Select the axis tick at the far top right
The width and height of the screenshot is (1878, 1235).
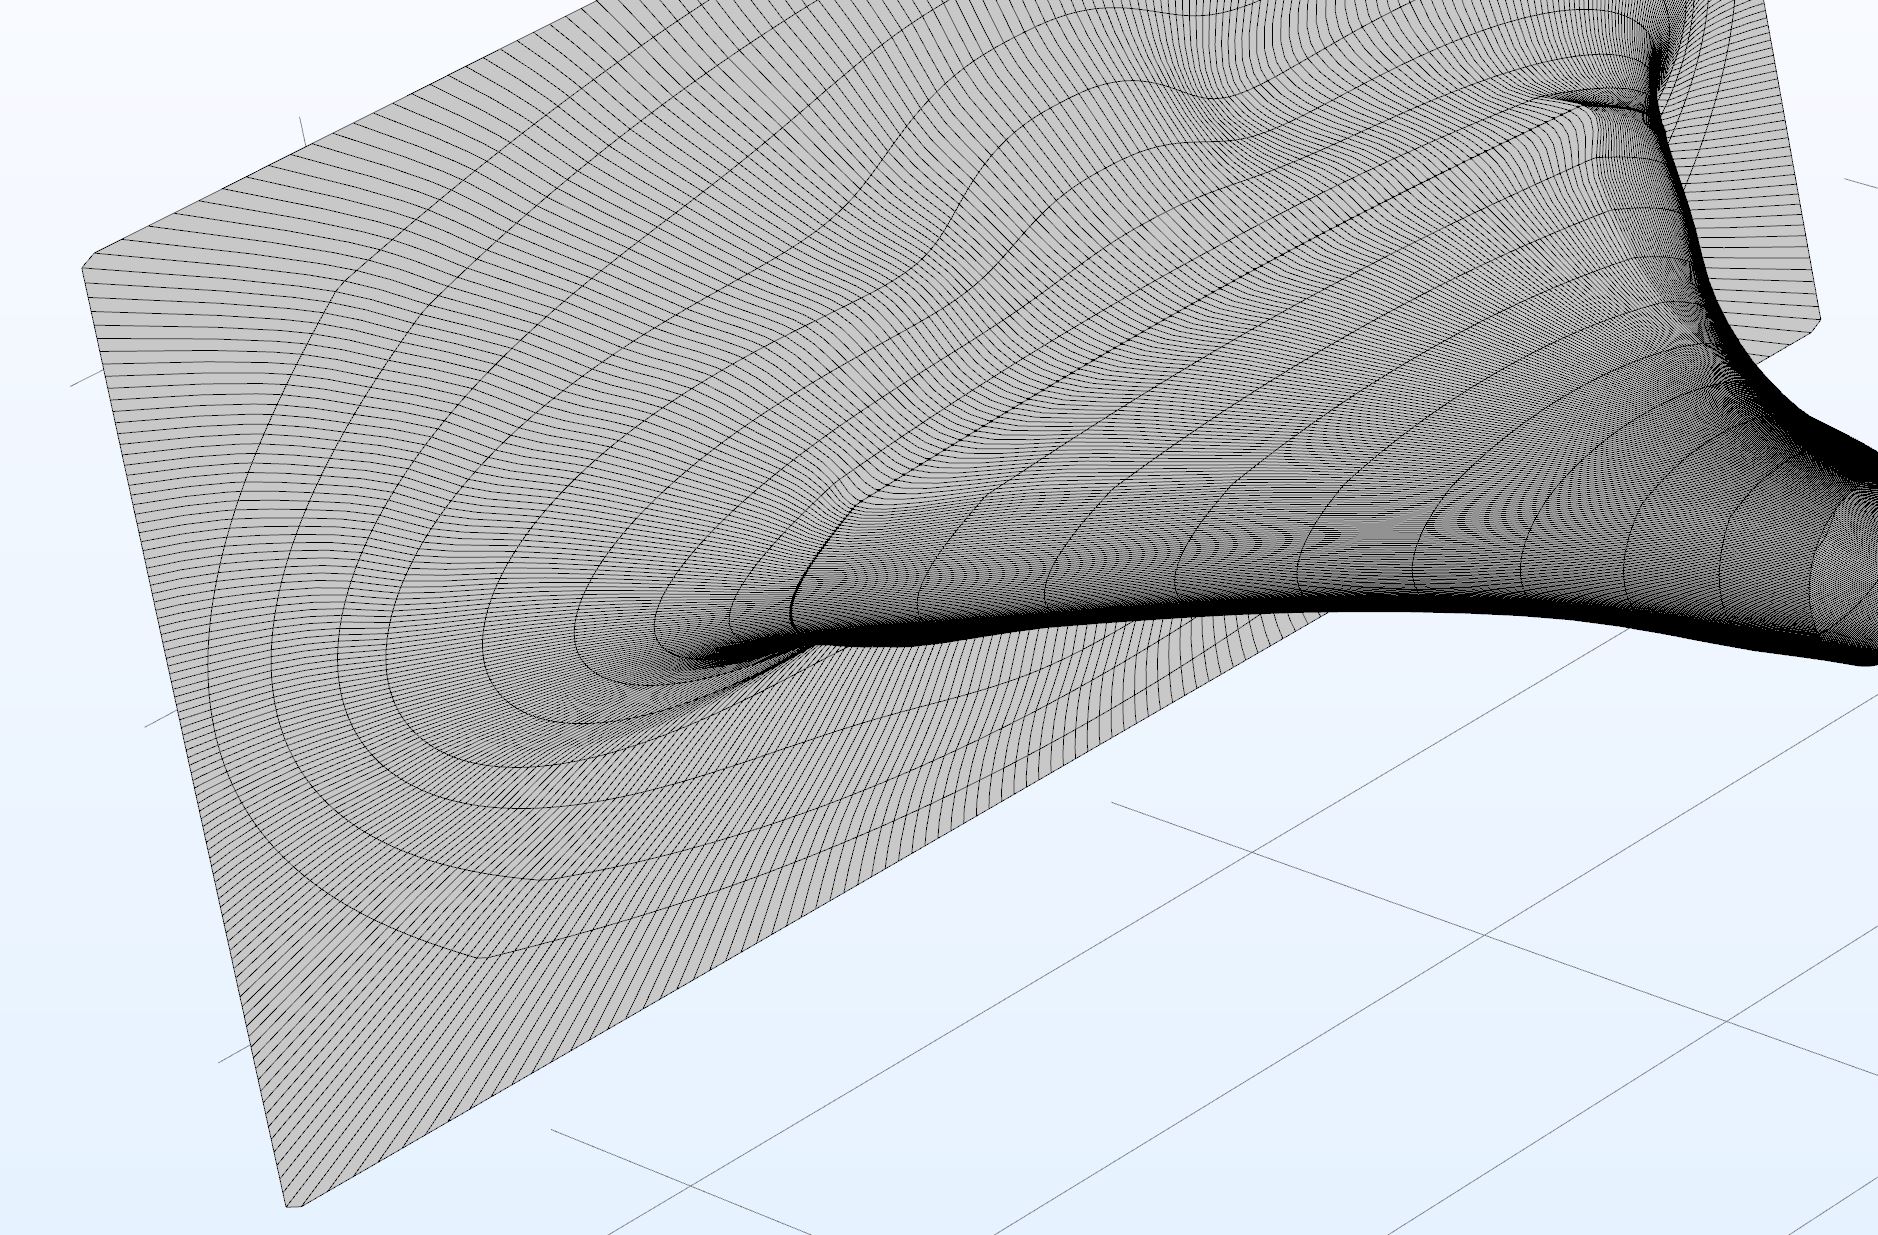tap(1860, 183)
